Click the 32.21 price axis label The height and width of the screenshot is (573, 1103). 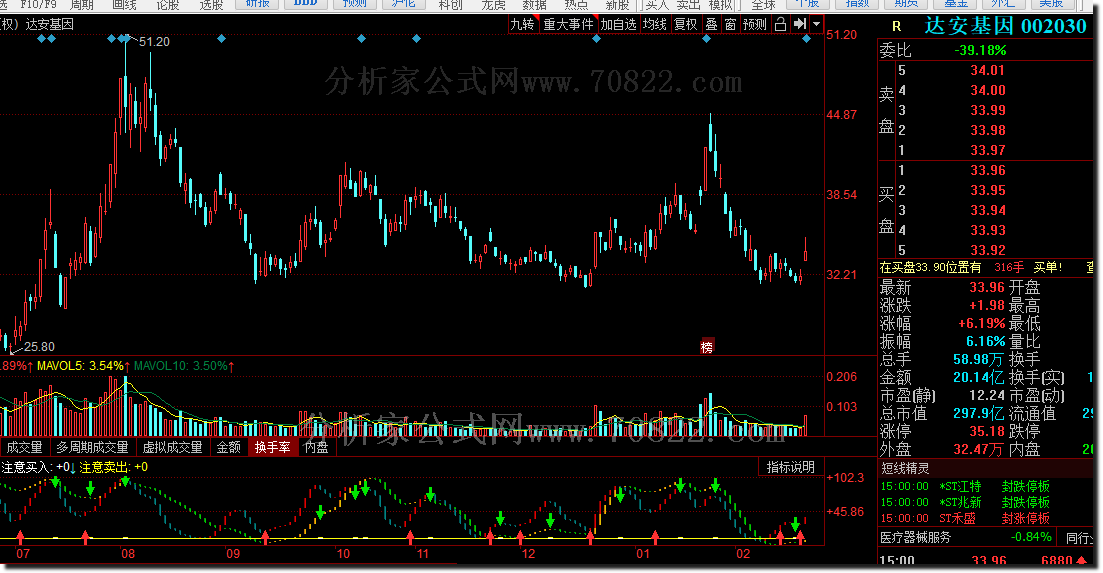tap(841, 275)
